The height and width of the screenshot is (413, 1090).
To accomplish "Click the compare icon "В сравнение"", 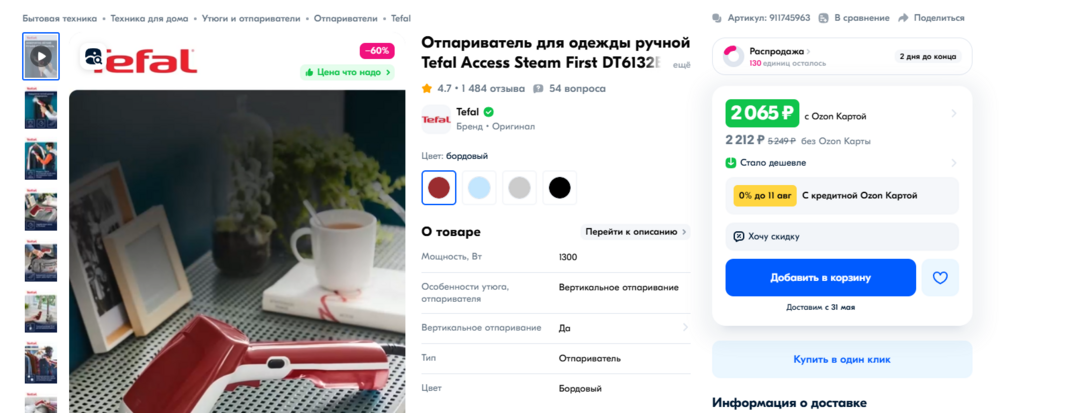I will (823, 18).
